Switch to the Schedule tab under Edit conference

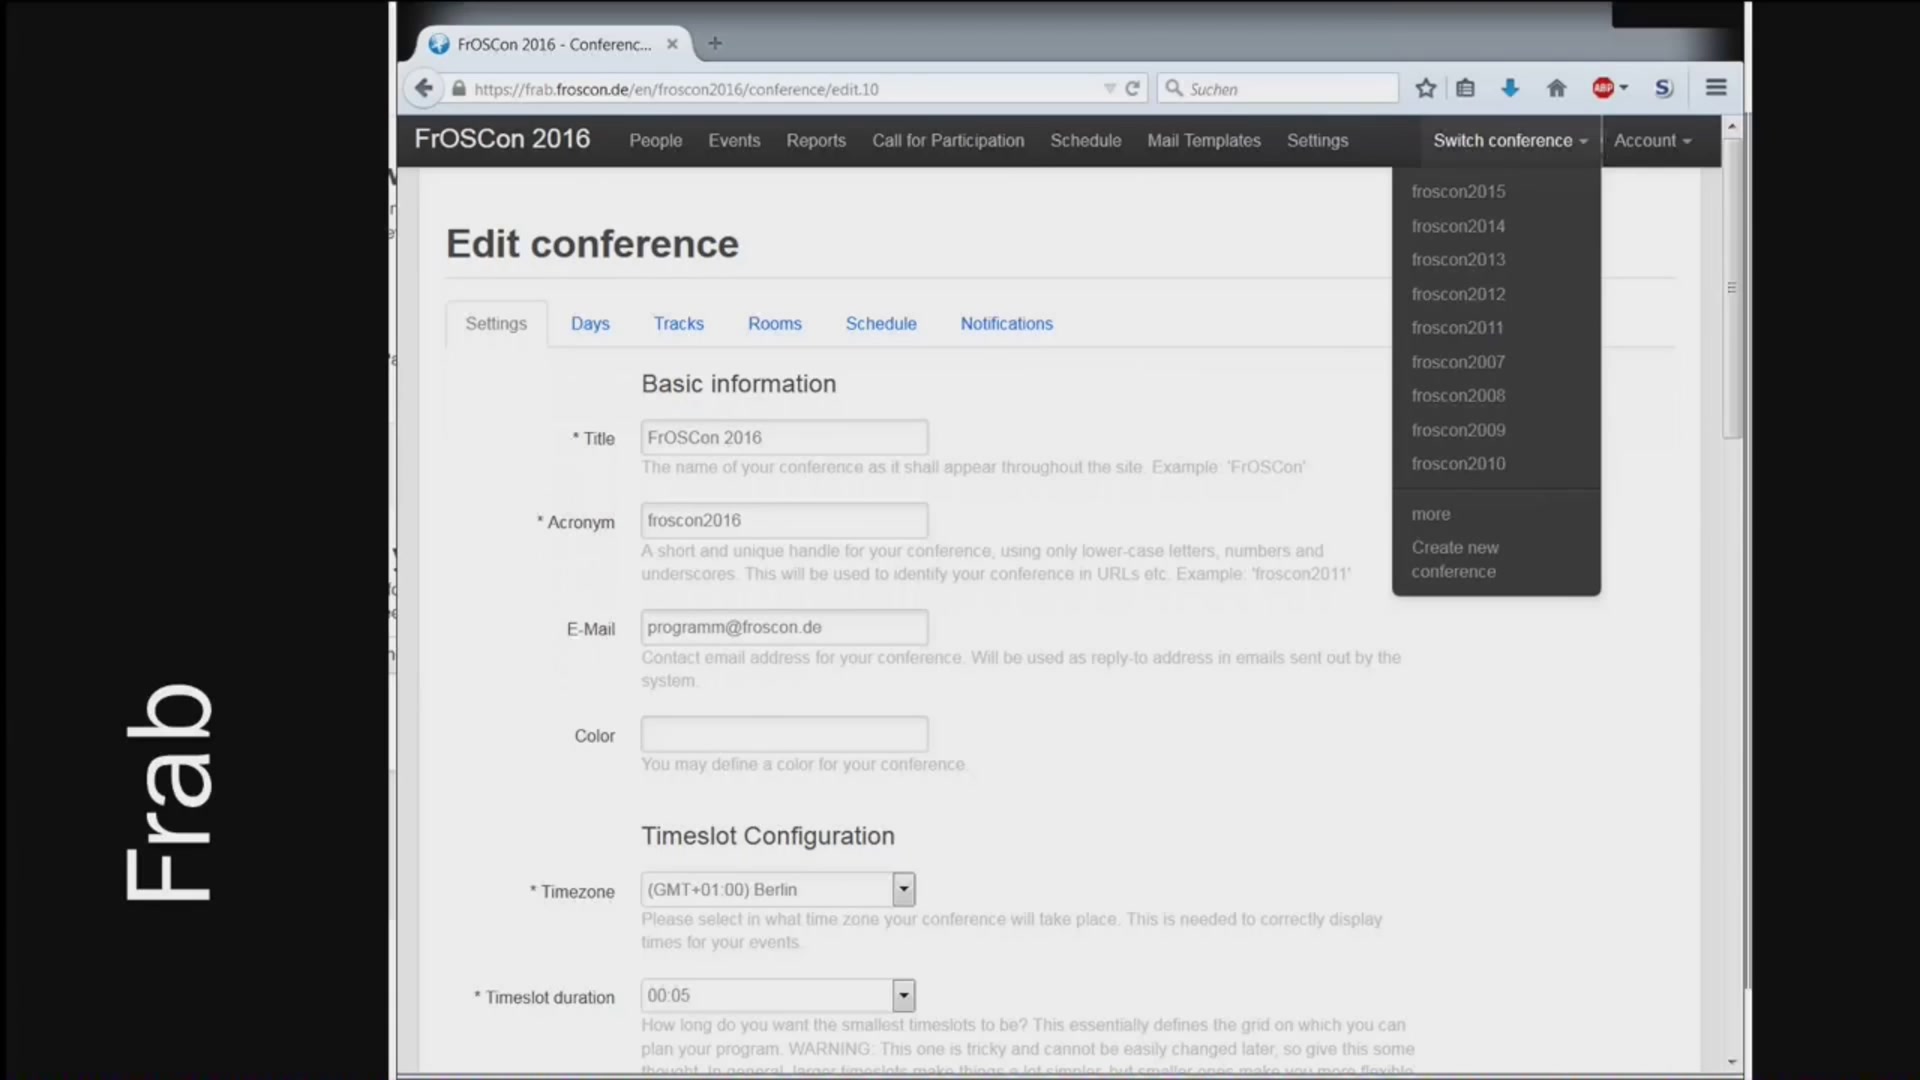click(881, 324)
